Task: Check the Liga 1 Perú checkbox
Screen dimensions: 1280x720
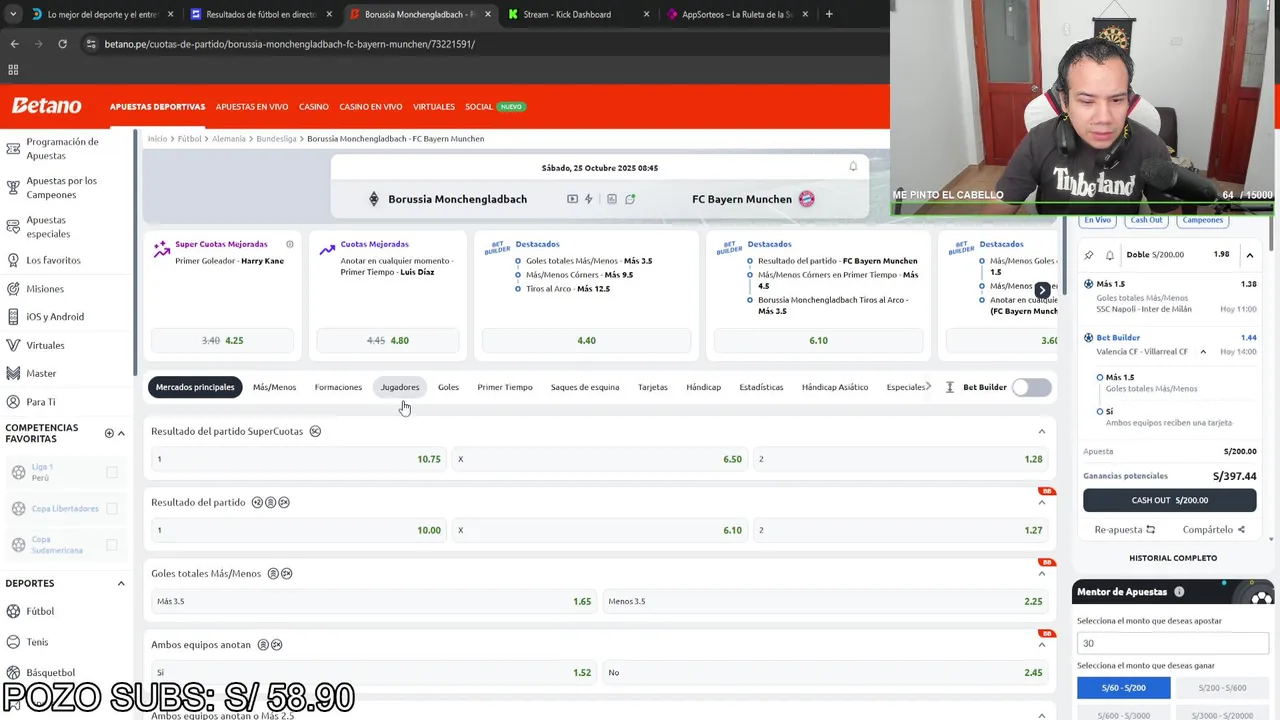Action: point(112,472)
